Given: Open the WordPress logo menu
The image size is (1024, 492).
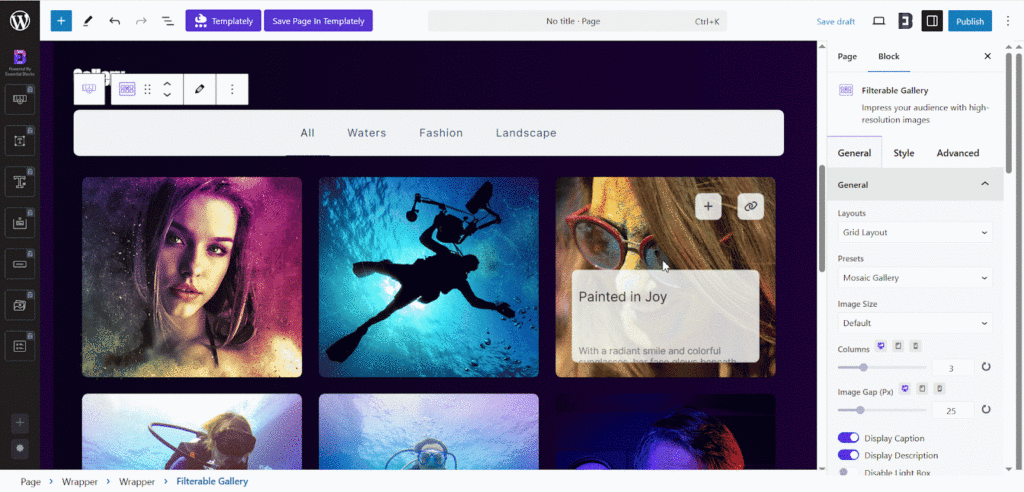Looking at the screenshot, I should click(x=20, y=20).
